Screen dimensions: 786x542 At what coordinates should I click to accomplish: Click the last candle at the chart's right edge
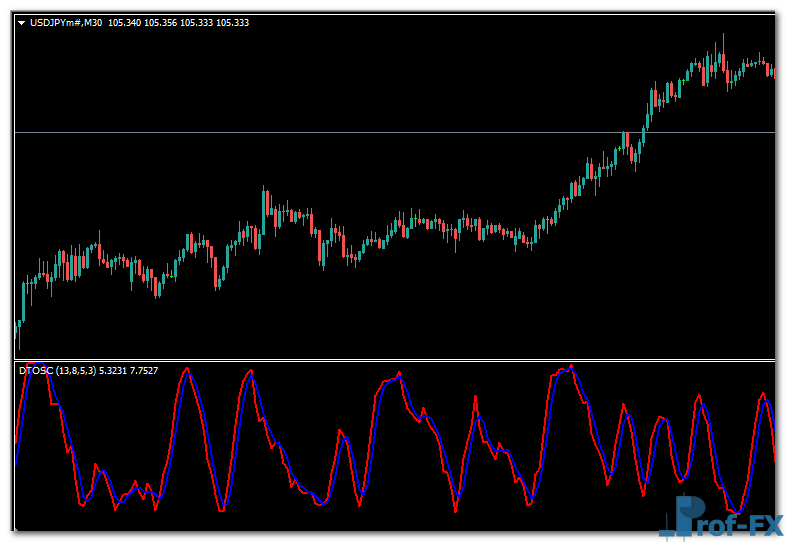click(x=773, y=70)
